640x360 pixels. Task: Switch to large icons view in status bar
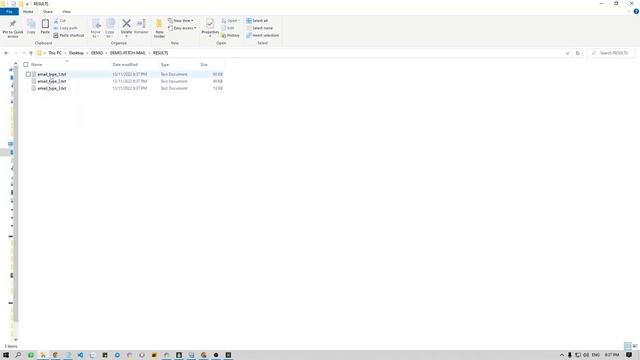pyautogui.click(x=635, y=346)
